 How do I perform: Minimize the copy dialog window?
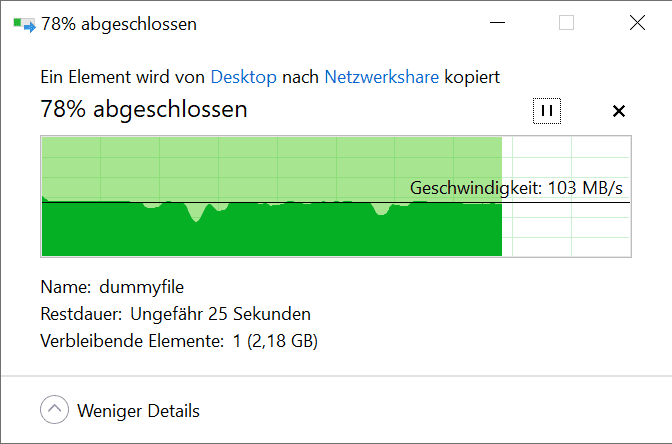[497, 23]
